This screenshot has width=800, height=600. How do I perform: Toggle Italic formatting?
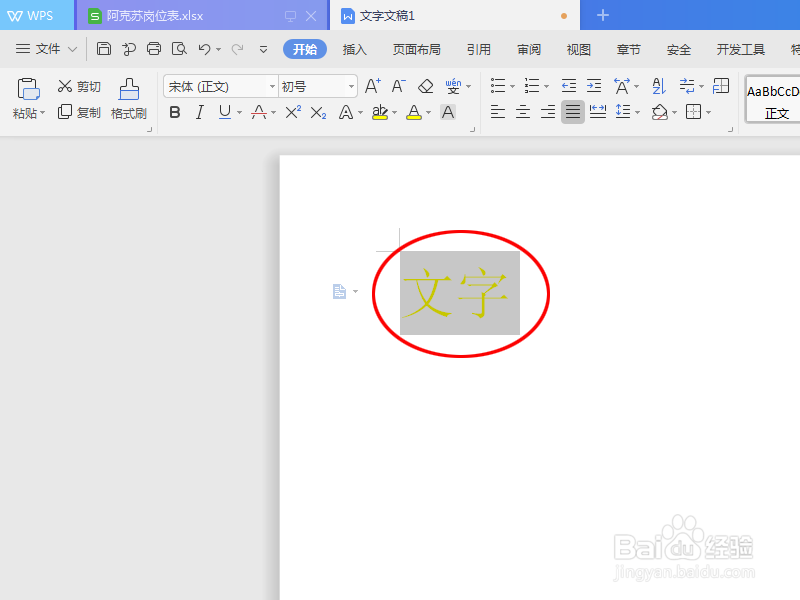[199, 112]
